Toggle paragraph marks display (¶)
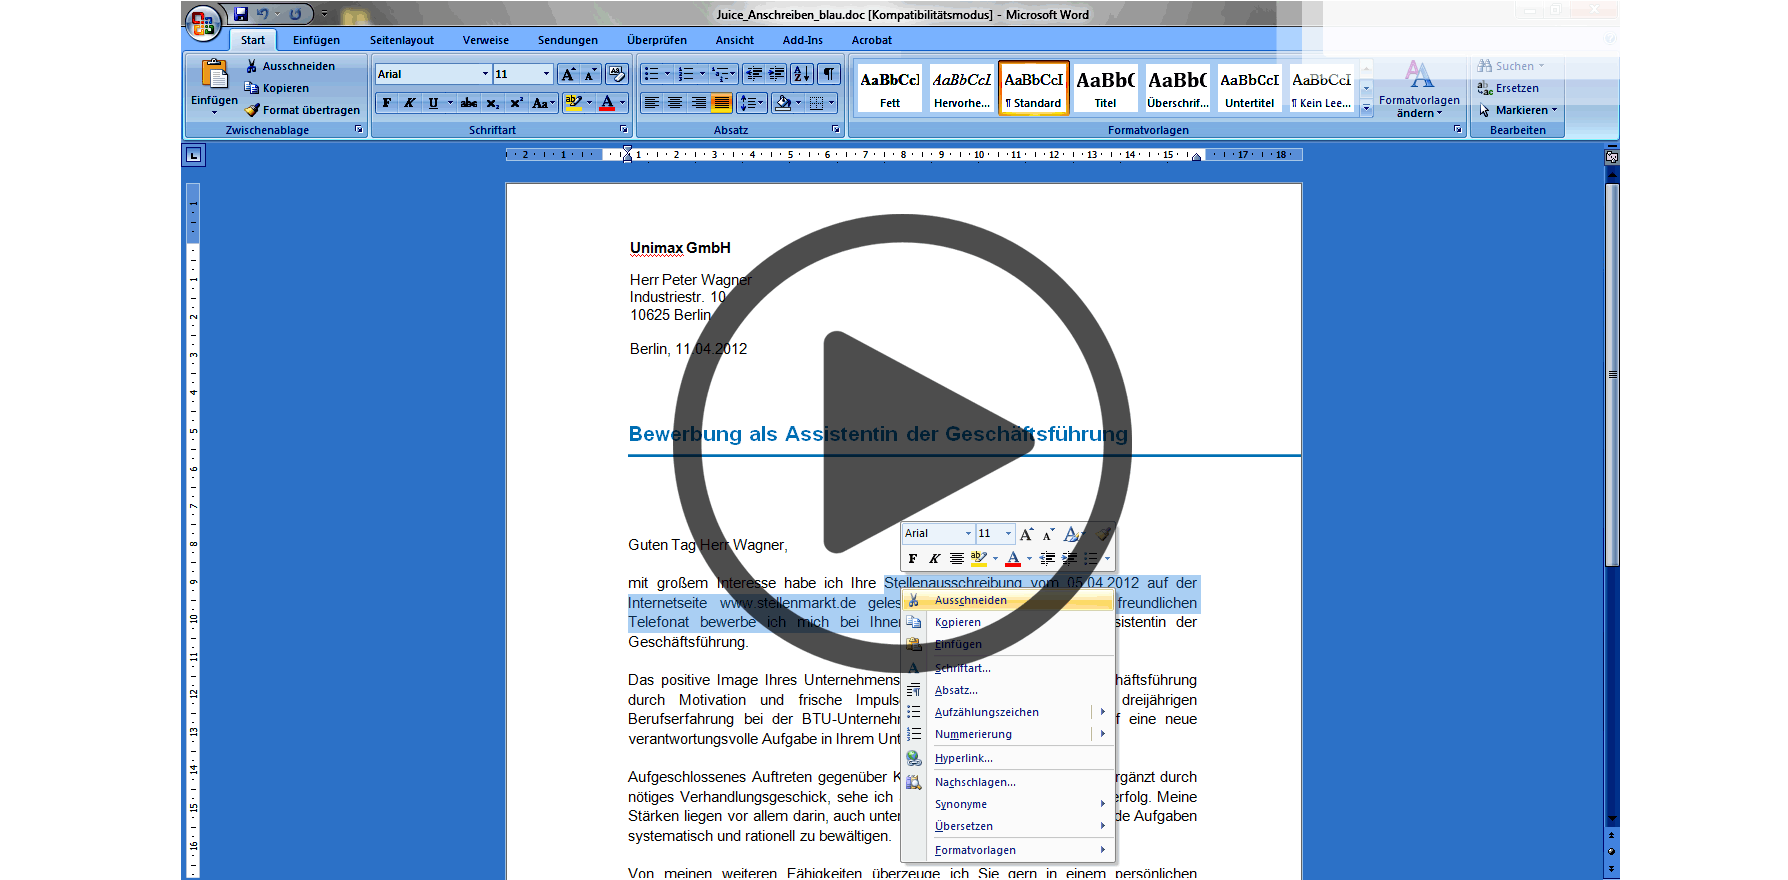Image resolution: width=1788 pixels, height=880 pixels. 829,74
